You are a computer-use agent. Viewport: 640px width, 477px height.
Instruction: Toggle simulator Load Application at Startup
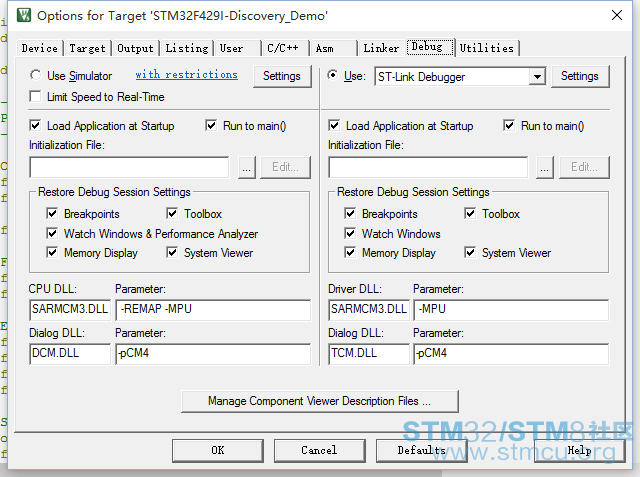click(x=36, y=125)
